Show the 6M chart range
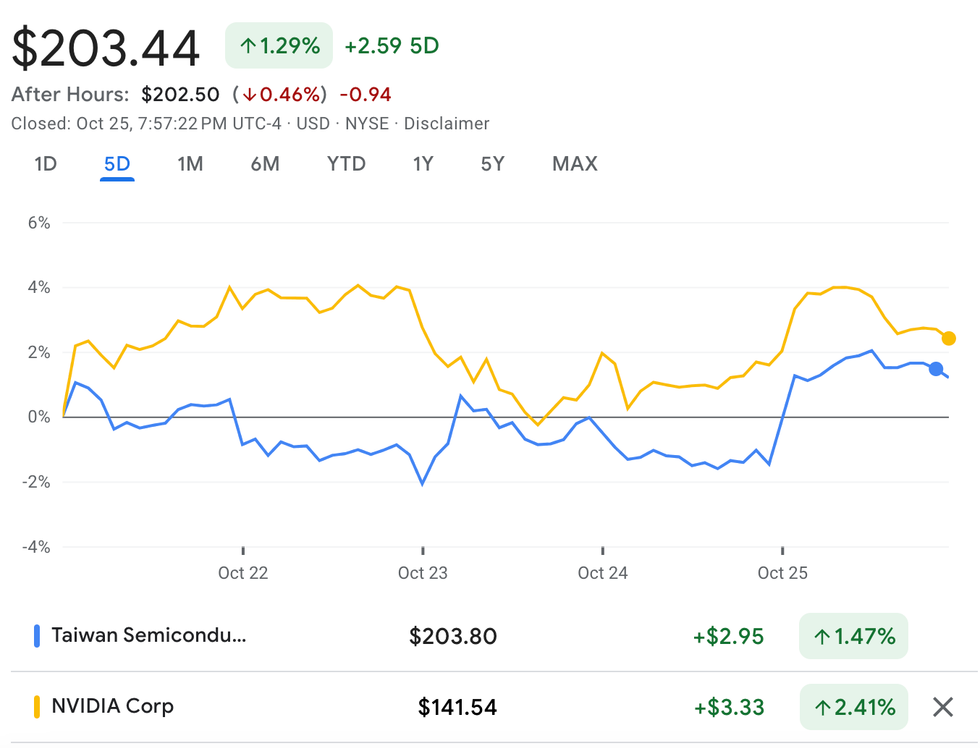Image resolution: width=980 pixels, height=748 pixels. (x=265, y=164)
